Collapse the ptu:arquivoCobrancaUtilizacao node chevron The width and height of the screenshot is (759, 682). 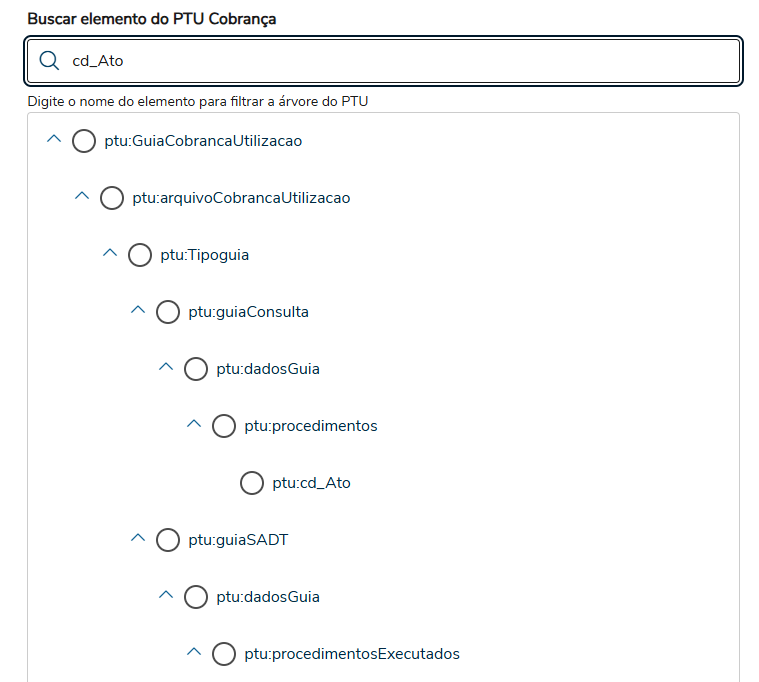tap(82, 197)
